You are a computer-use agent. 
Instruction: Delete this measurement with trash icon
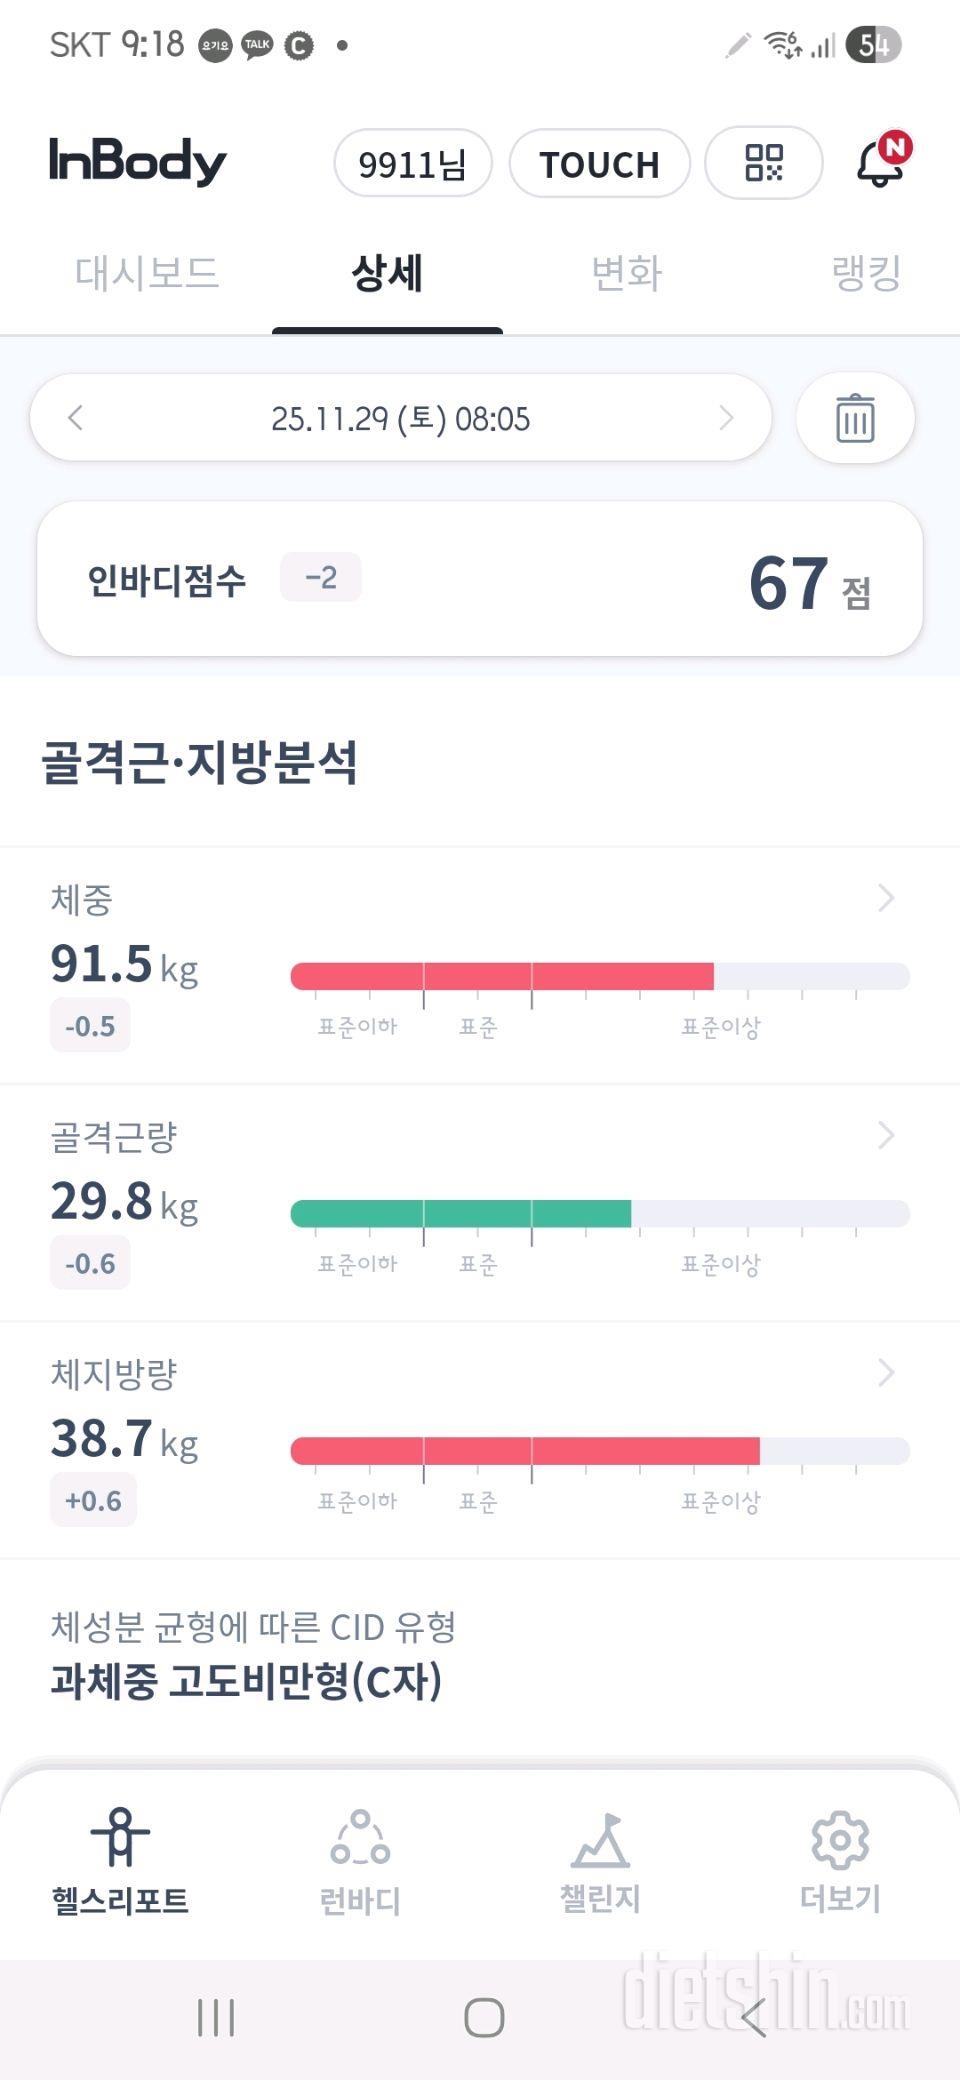pyautogui.click(x=855, y=418)
